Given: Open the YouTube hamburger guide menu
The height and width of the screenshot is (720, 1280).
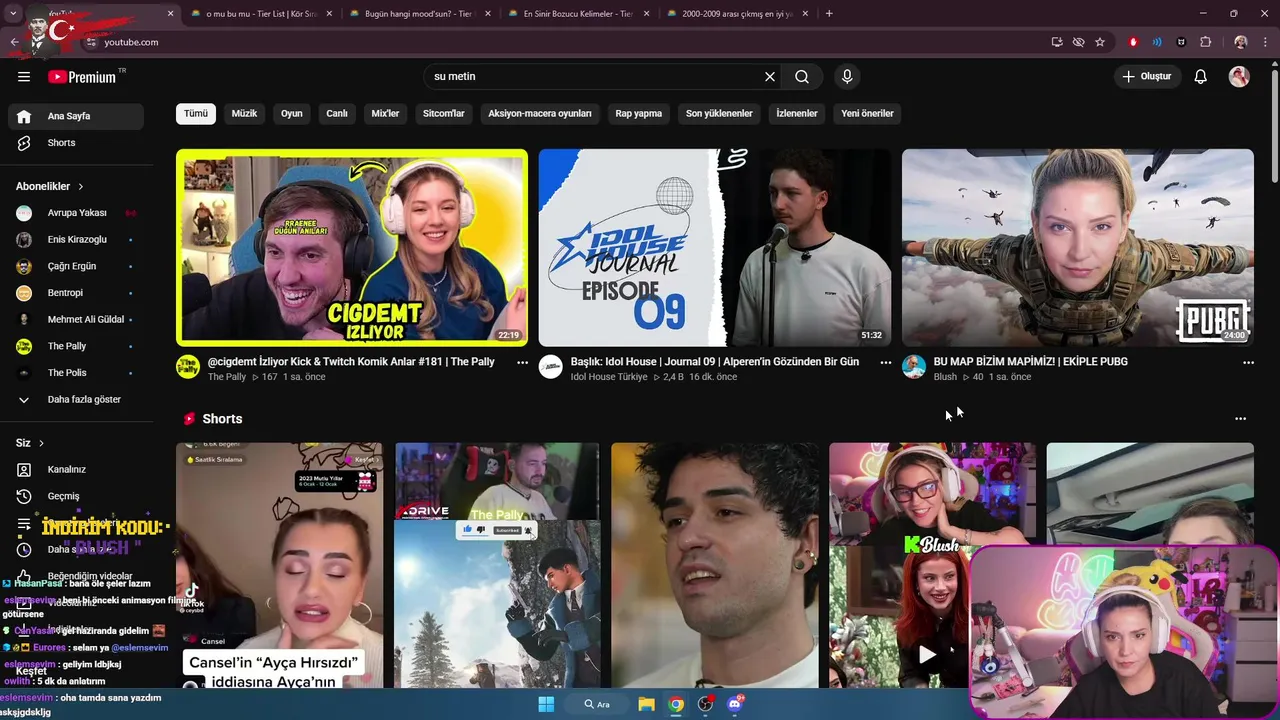Looking at the screenshot, I should (24, 77).
